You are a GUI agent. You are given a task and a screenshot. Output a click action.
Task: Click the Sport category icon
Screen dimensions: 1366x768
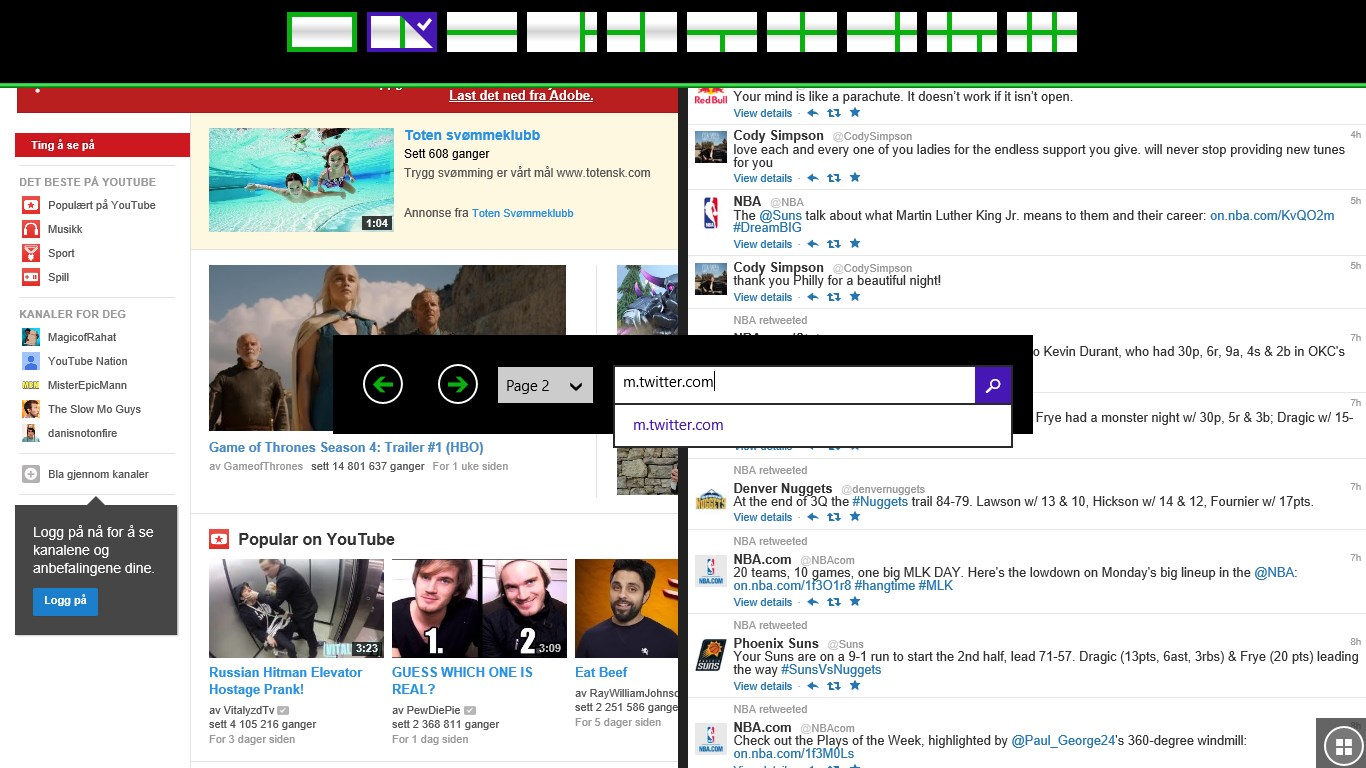pyautogui.click(x=29, y=253)
